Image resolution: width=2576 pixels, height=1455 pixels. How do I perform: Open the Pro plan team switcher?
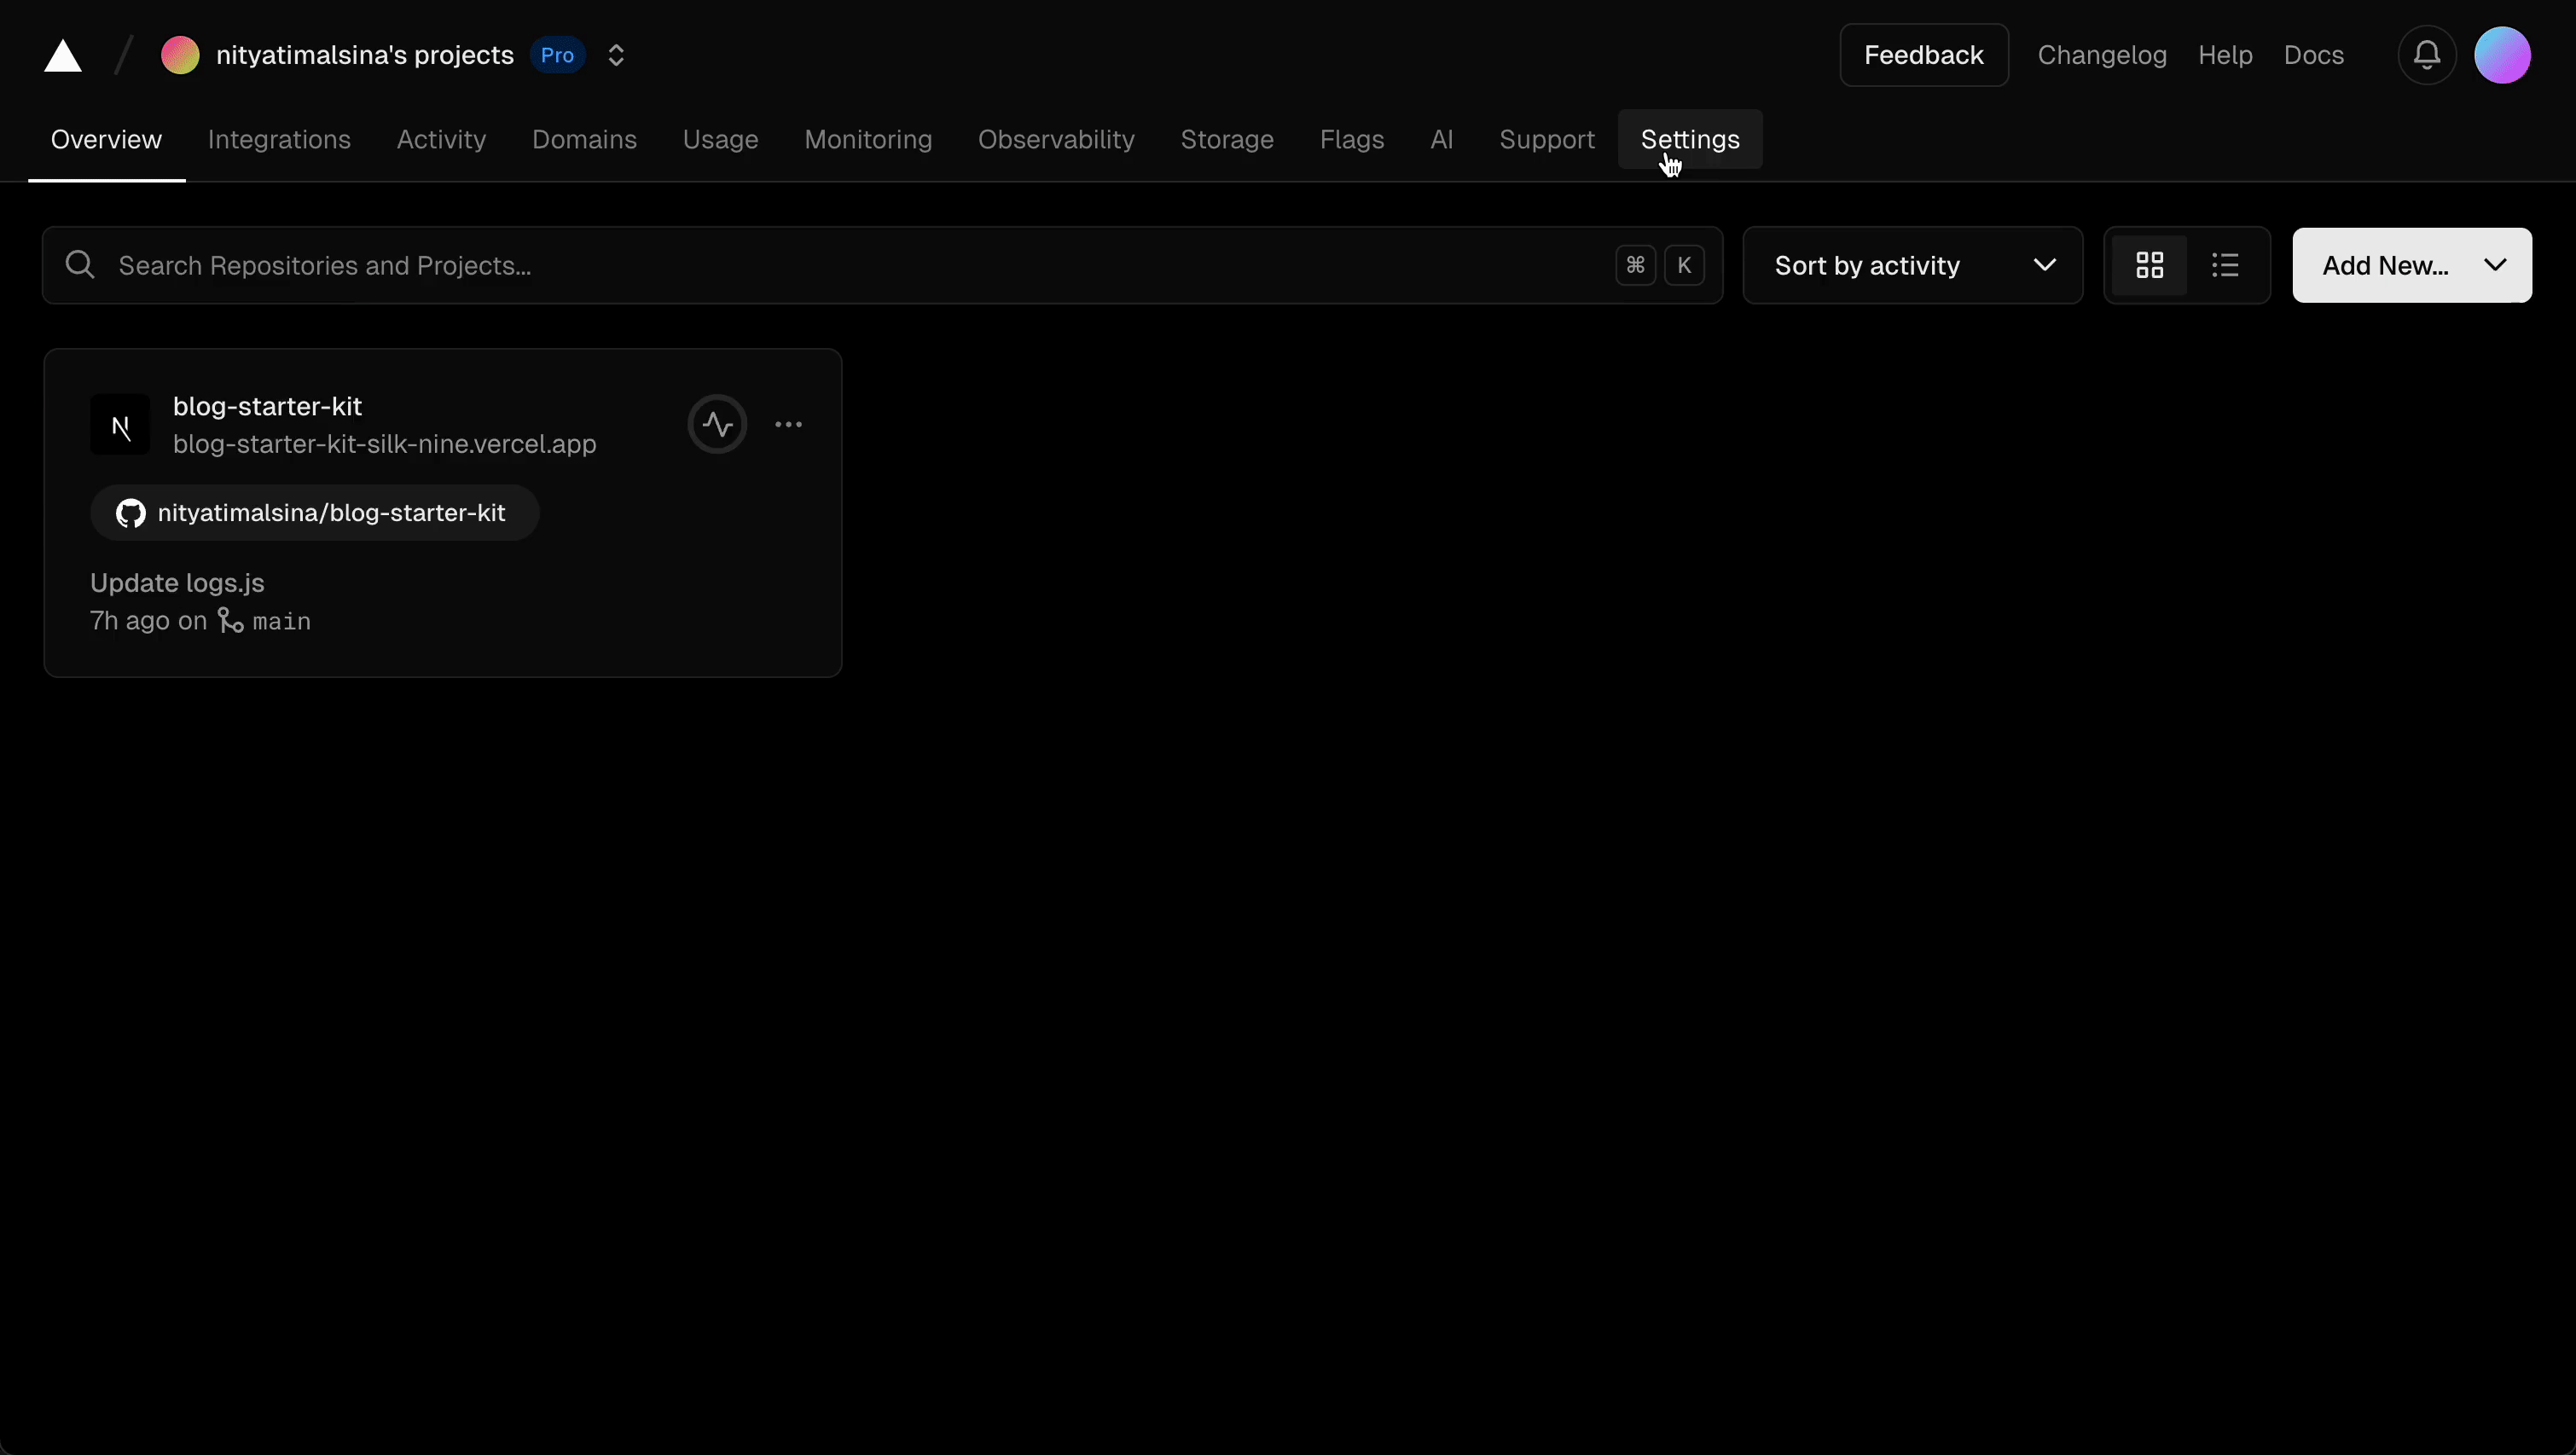click(x=557, y=55)
